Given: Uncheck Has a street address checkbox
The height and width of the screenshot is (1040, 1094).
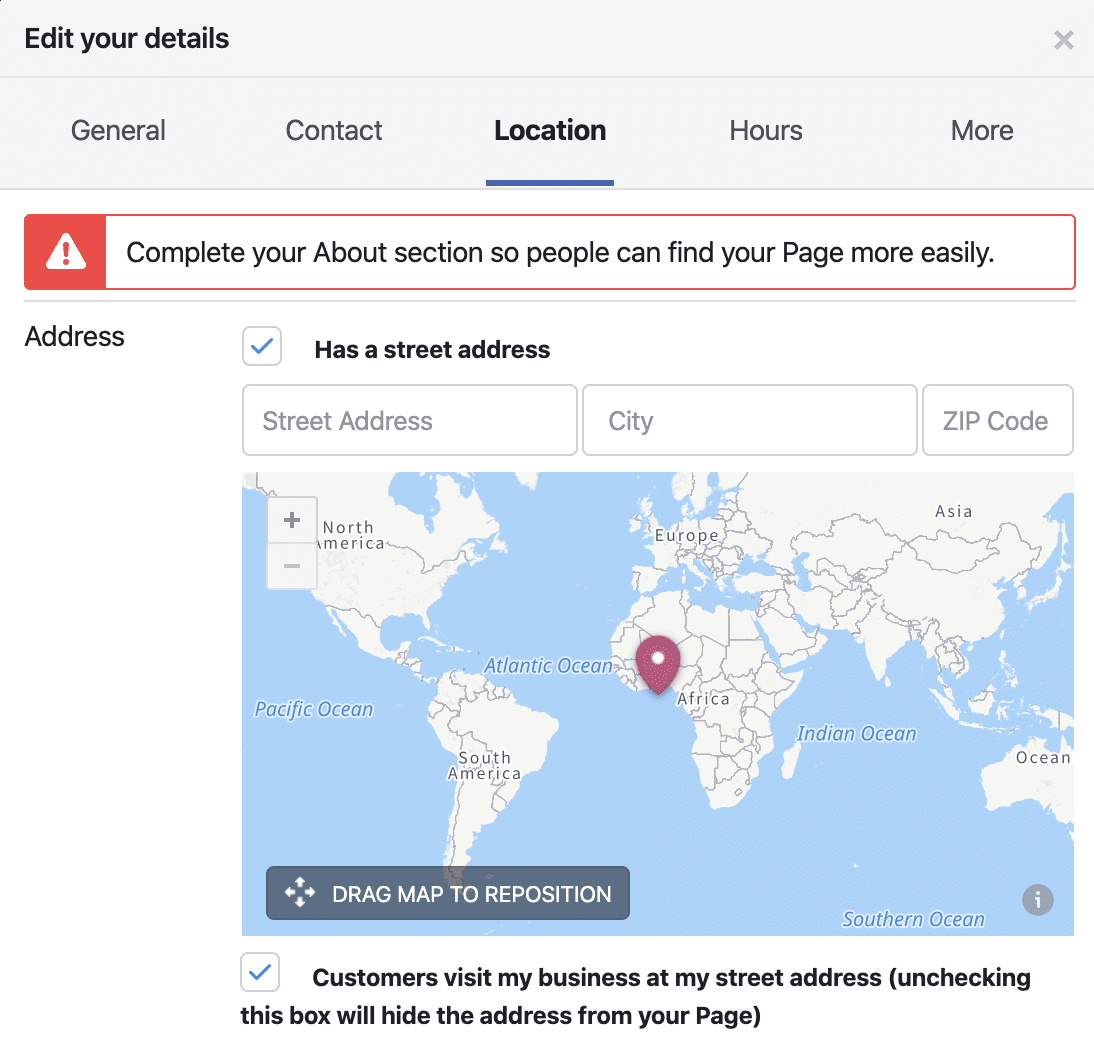Looking at the screenshot, I should tap(262, 347).
